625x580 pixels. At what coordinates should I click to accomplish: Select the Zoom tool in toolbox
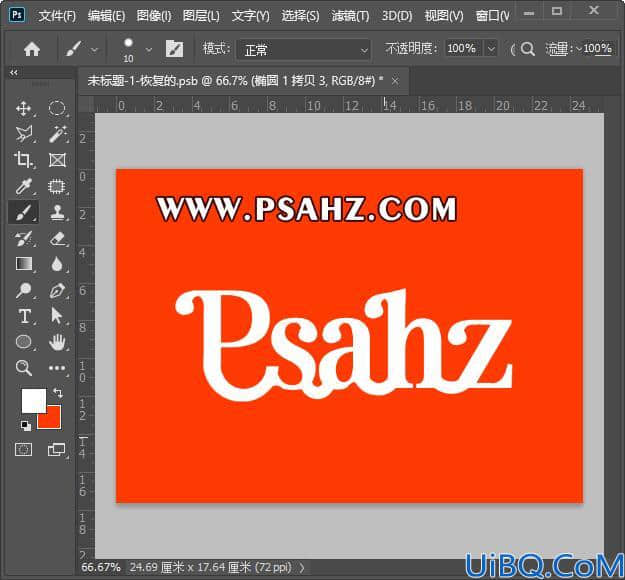point(24,368)
